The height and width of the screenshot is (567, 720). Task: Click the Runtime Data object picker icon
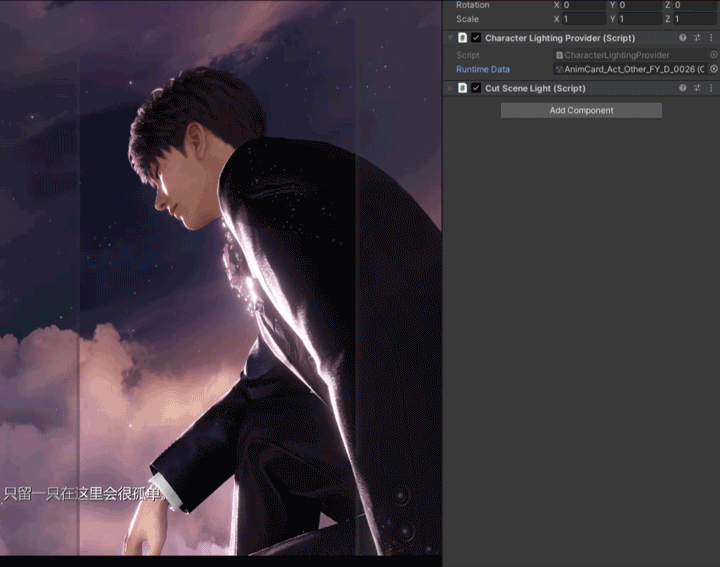pyautogui.click(x=713, y=69)
